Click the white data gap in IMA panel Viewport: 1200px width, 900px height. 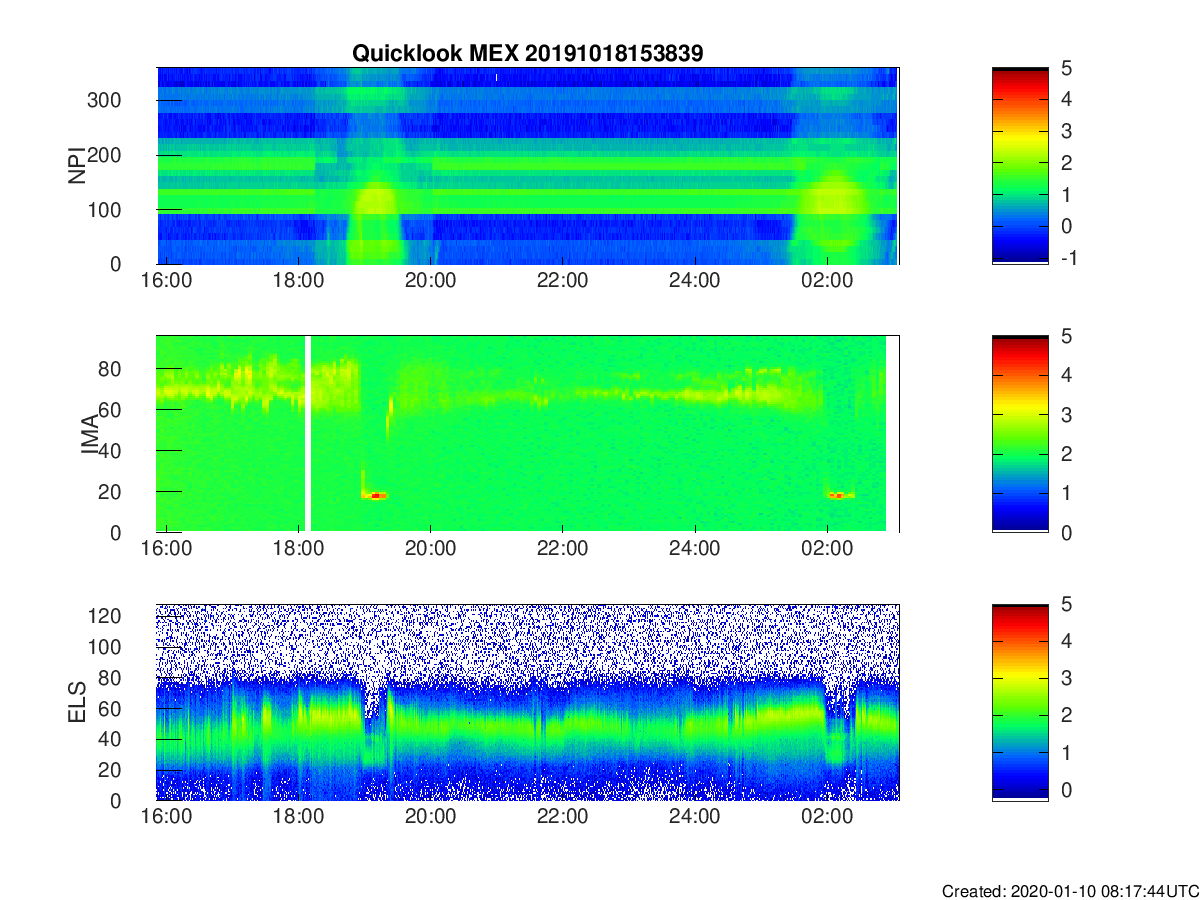pos(308,434)
